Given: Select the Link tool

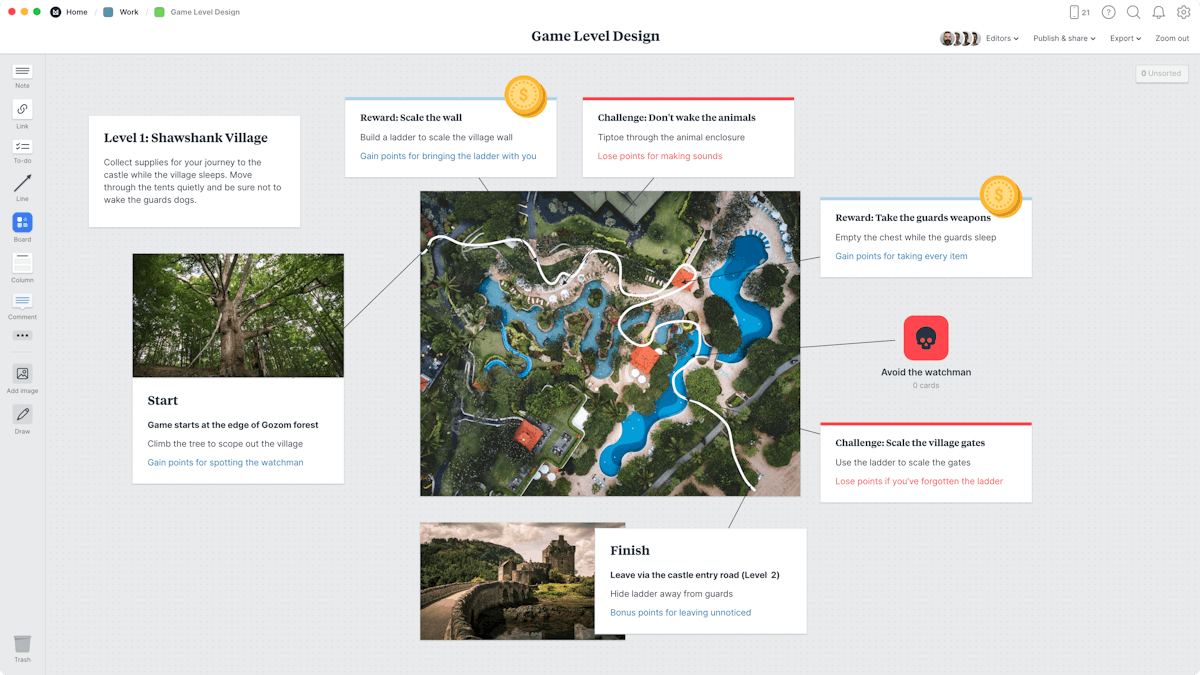Looking at the screenshot, I should point(22,109).
